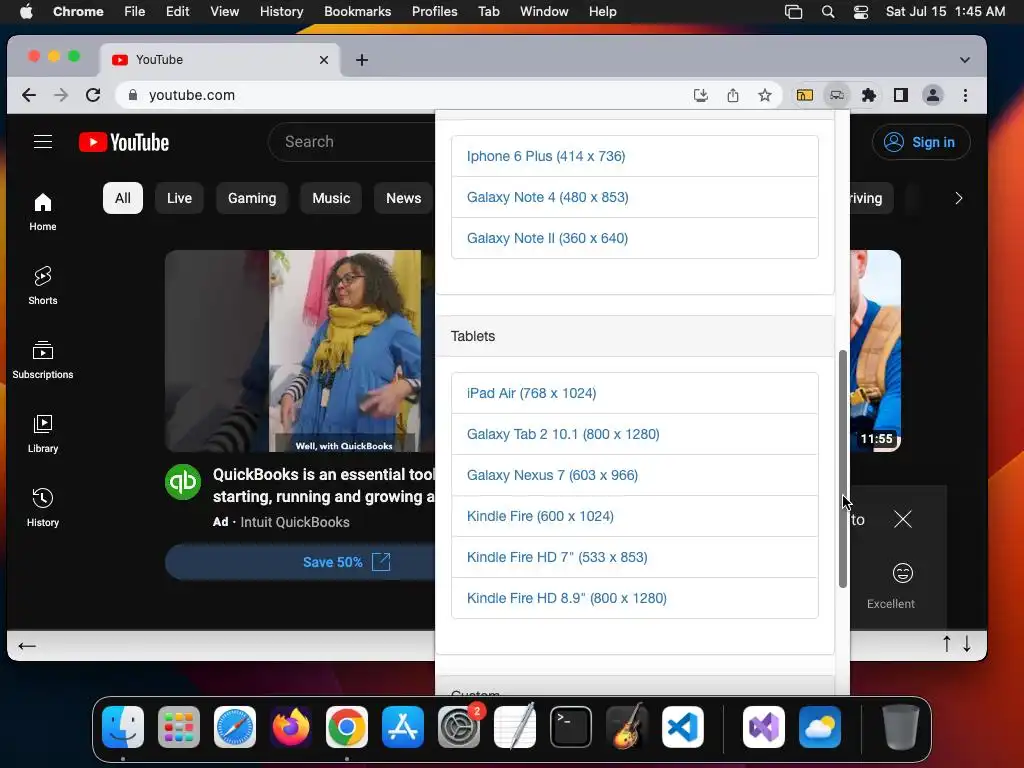The image size is (1024, 768).
Task: Open the QuickBooks ad video thumbnail
Action: pyautogui.click(x=300, y=351)
